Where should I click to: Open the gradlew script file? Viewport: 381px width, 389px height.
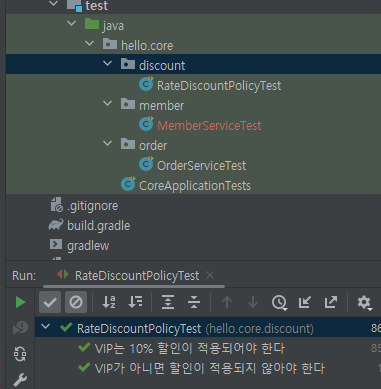[x=88, y=246]
